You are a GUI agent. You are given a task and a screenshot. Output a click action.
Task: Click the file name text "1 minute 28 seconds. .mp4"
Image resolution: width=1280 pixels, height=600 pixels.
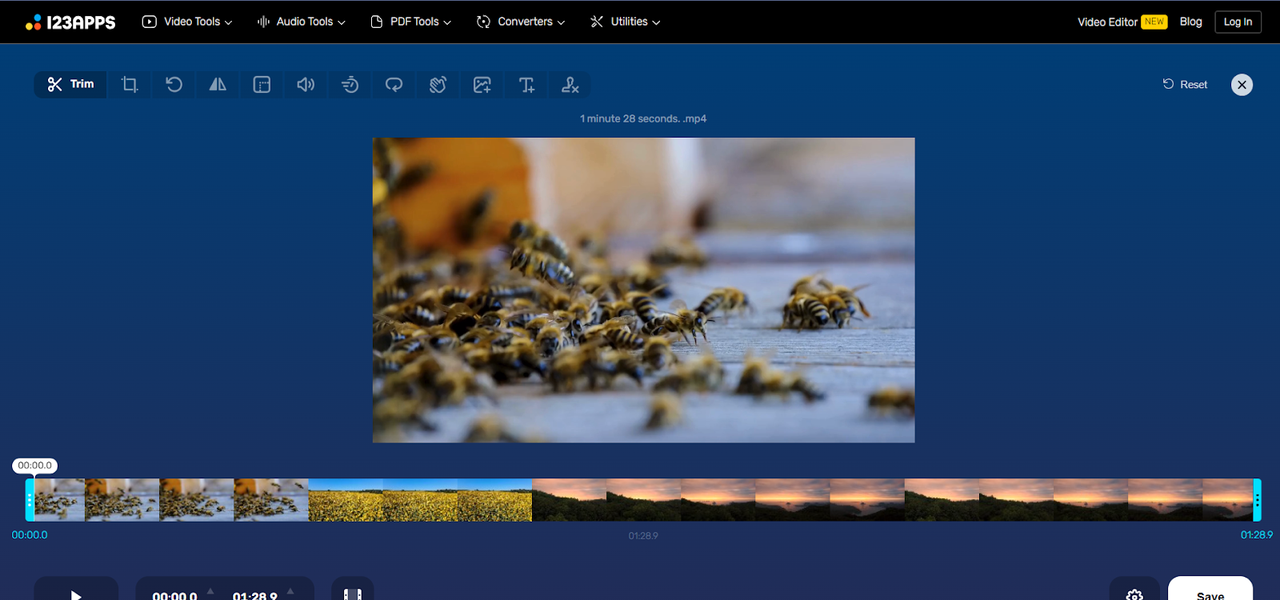pyautogui.click(x=643, y=119)
